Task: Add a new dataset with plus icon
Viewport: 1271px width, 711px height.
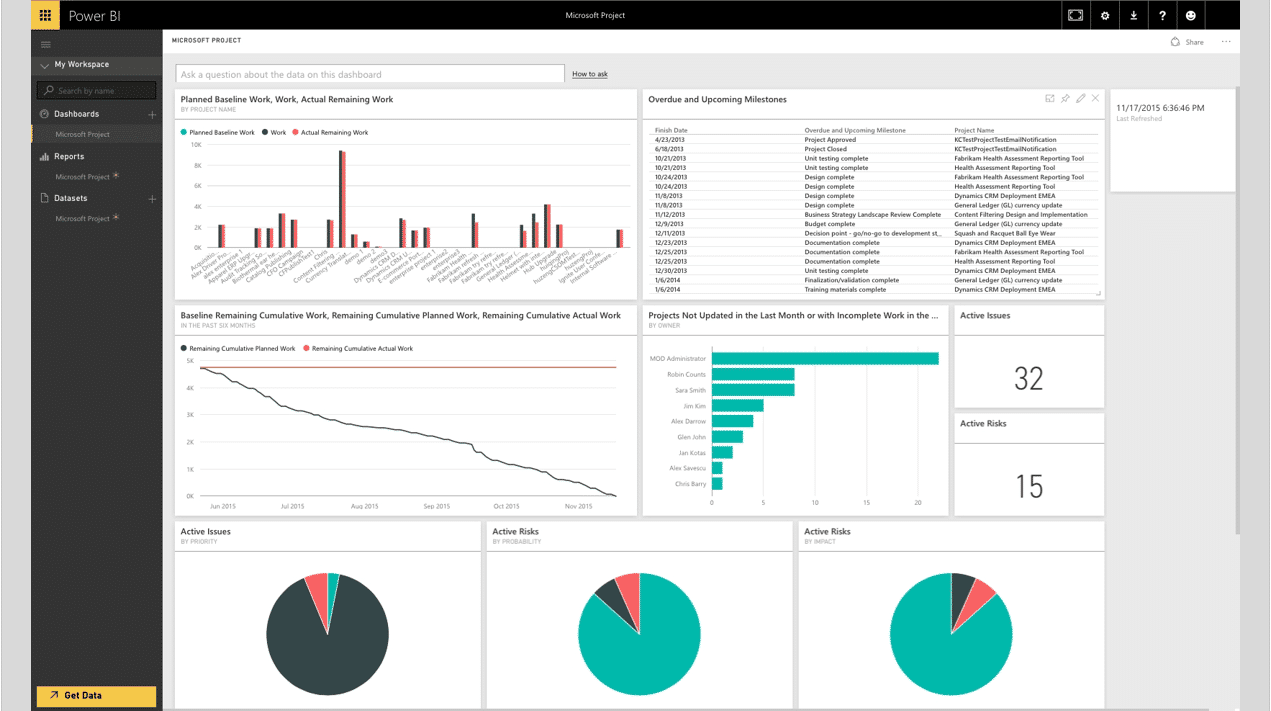Action: (x=152, y=199)
